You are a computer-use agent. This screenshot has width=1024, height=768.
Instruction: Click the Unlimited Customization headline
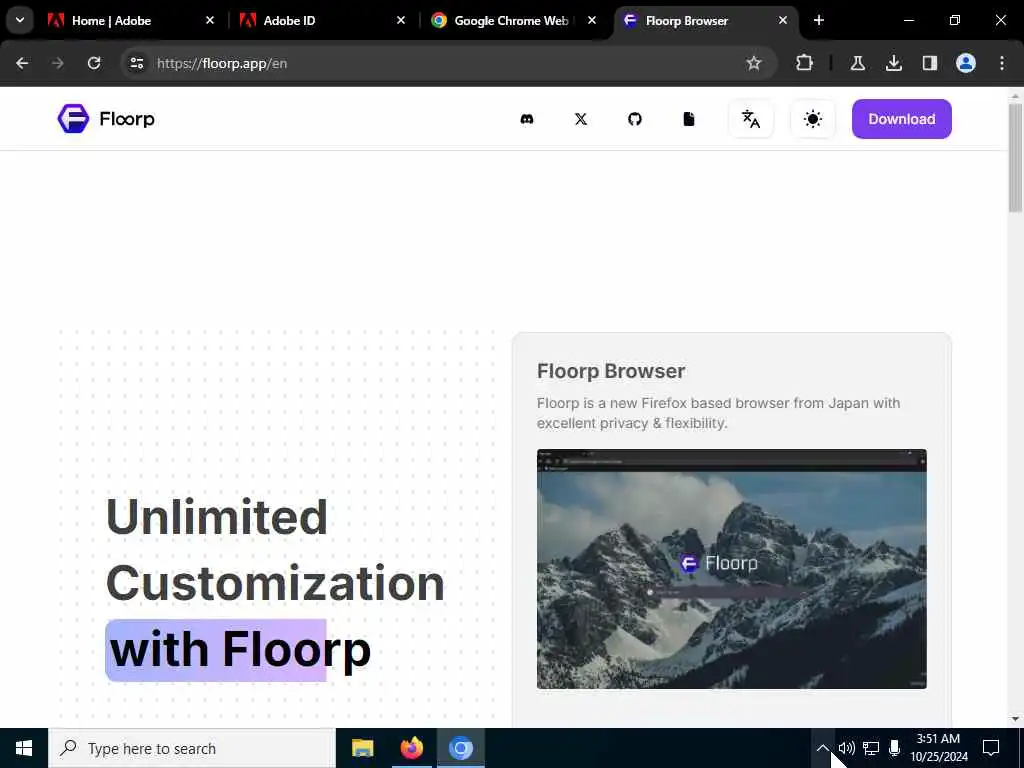[275, 550]
